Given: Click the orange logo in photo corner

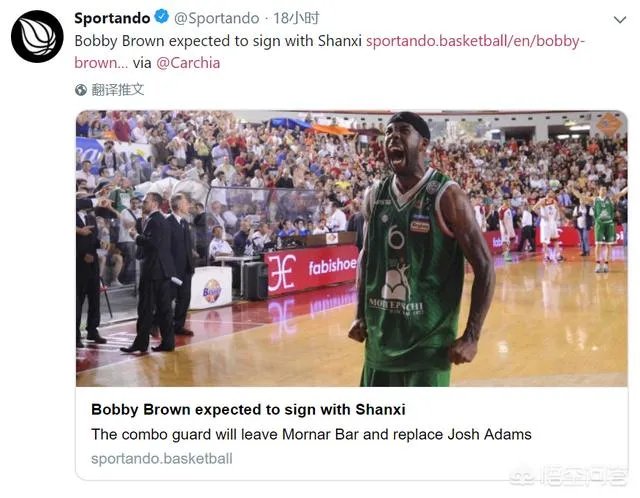Looking at the screenshot, I should [x=609, y=124].
